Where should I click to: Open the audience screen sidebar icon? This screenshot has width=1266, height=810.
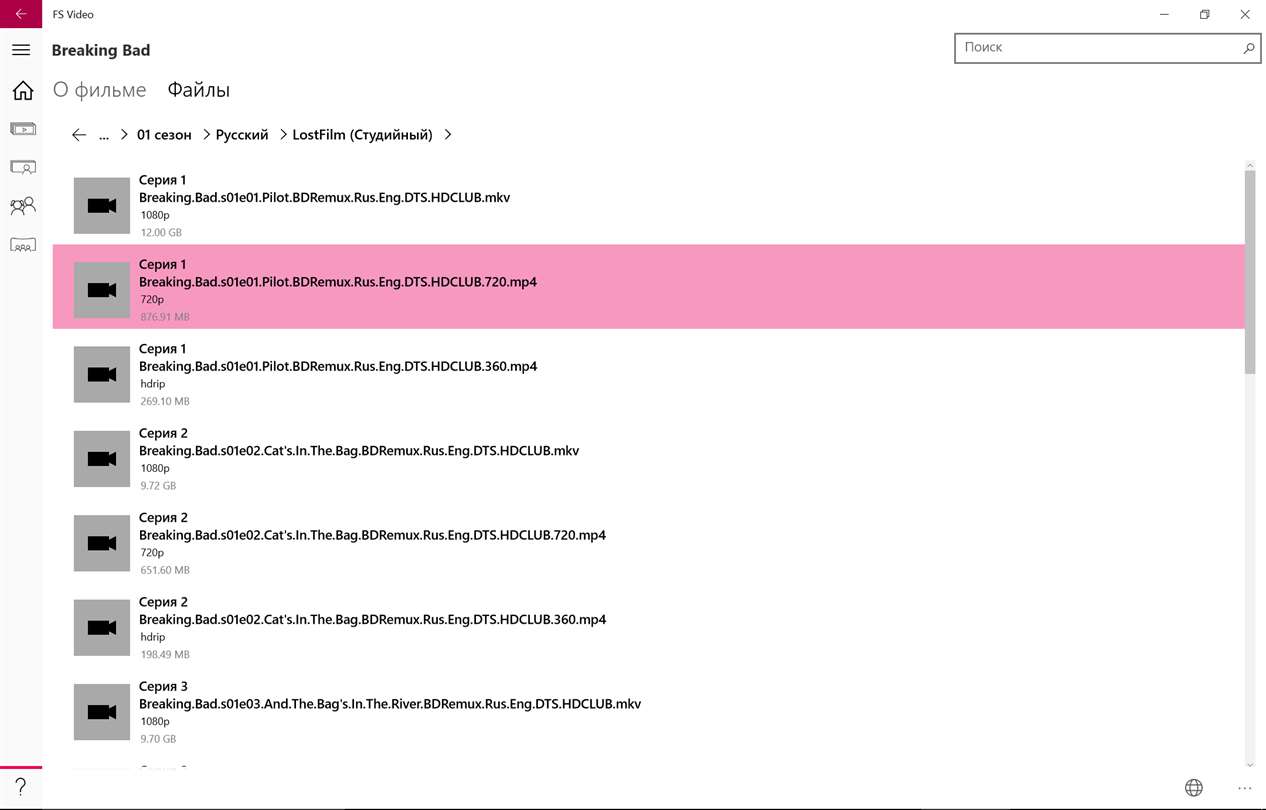click(x=22, y=244)
